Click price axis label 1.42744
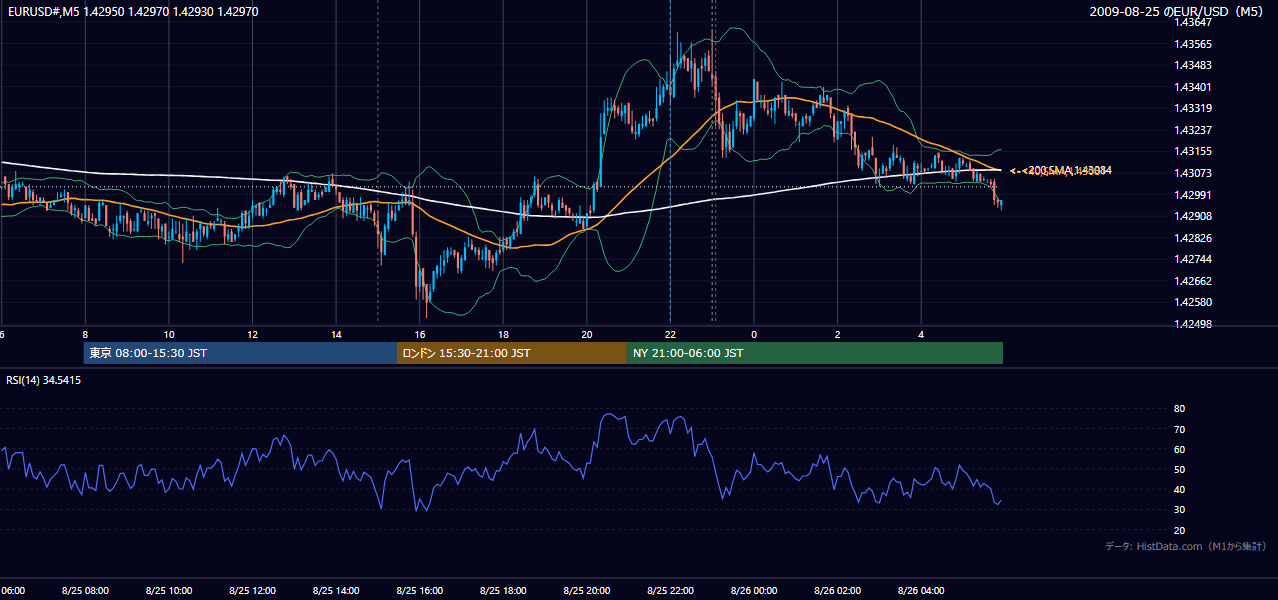 pos(1193,259)
